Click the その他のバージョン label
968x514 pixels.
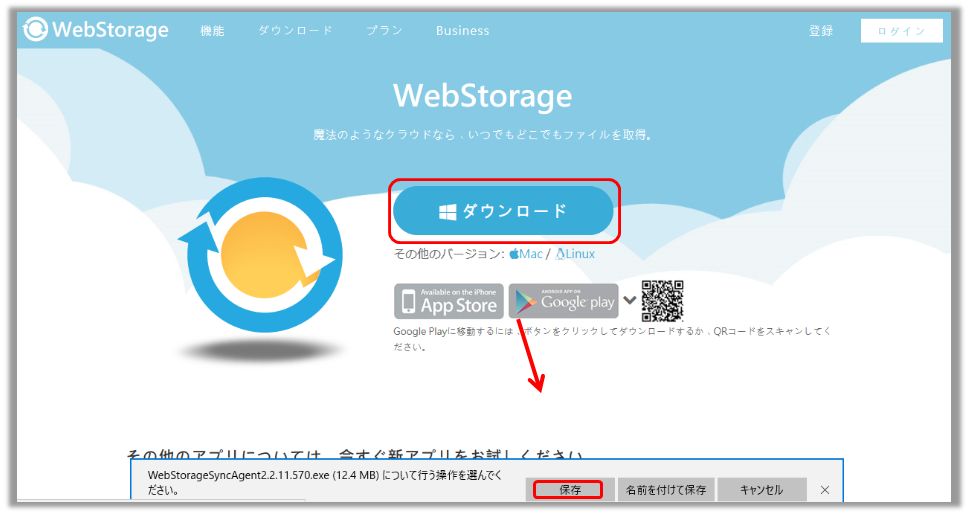tap(449, 254)
